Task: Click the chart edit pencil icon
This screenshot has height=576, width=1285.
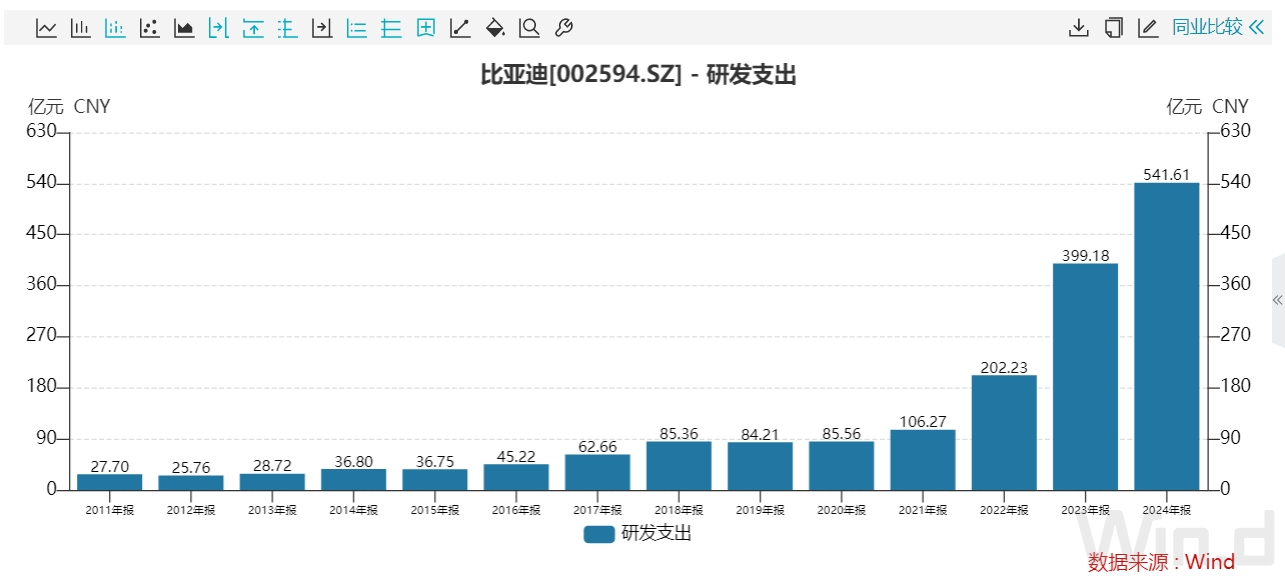Action: tap(1148, 28)
